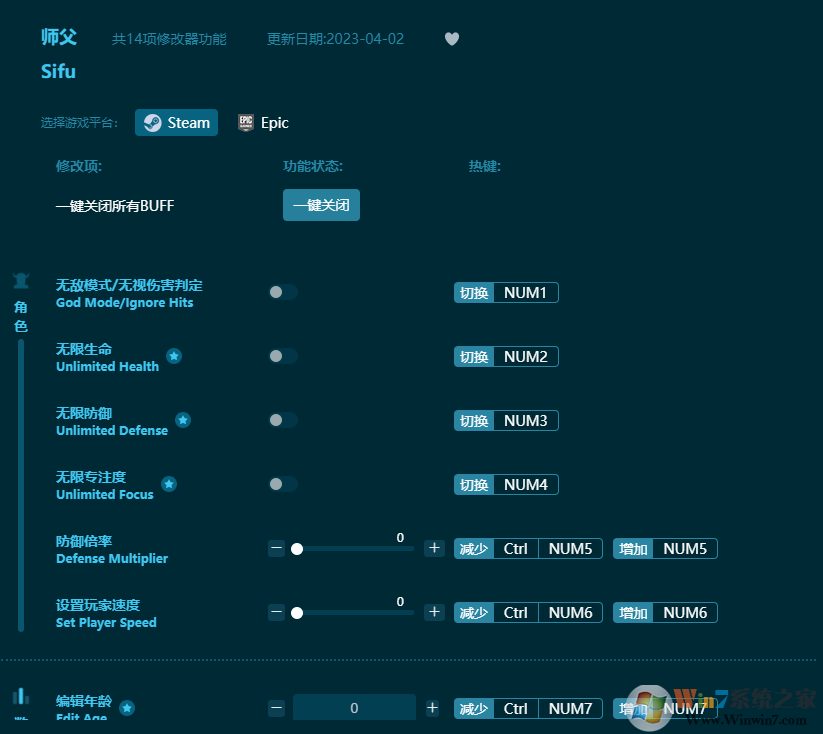
Task: Select the Steam platform tab
Action: click(x=176, y=123)
